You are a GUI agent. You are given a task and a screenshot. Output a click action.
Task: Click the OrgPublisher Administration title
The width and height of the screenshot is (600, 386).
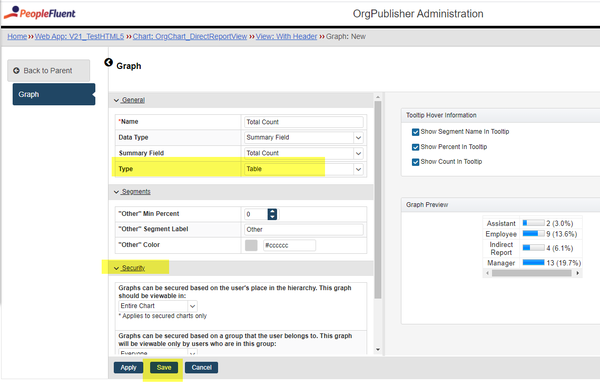[x=418, y=14]
